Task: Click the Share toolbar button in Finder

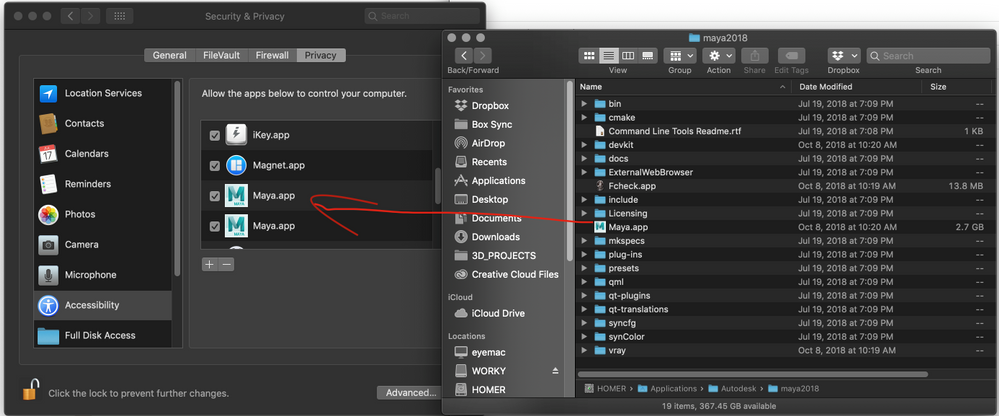Action: click(x=755, y=55)
